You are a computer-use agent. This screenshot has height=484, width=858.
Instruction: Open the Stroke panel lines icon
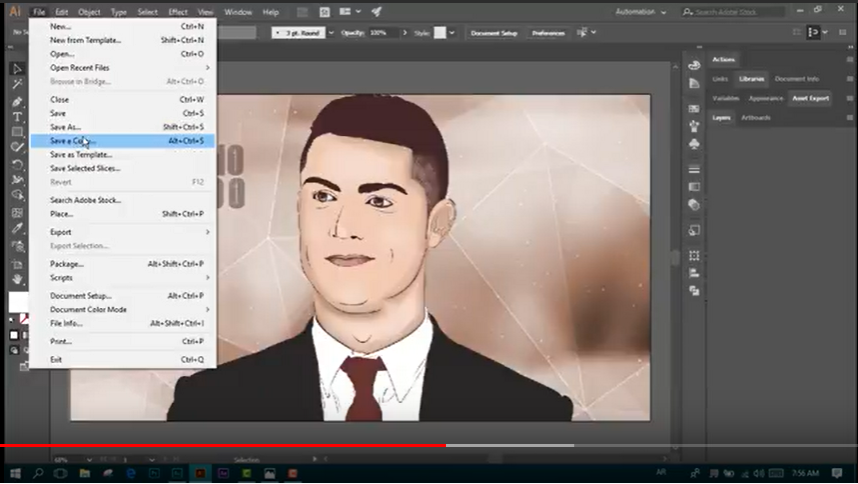pyautogui.click(x=694, y=169)
